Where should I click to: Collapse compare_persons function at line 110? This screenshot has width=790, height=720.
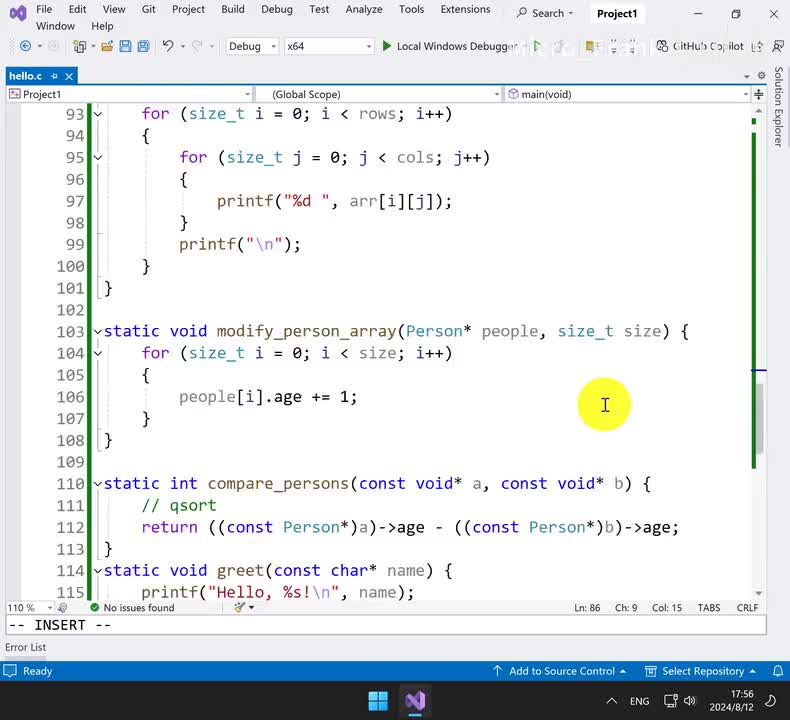coord(98,484)
